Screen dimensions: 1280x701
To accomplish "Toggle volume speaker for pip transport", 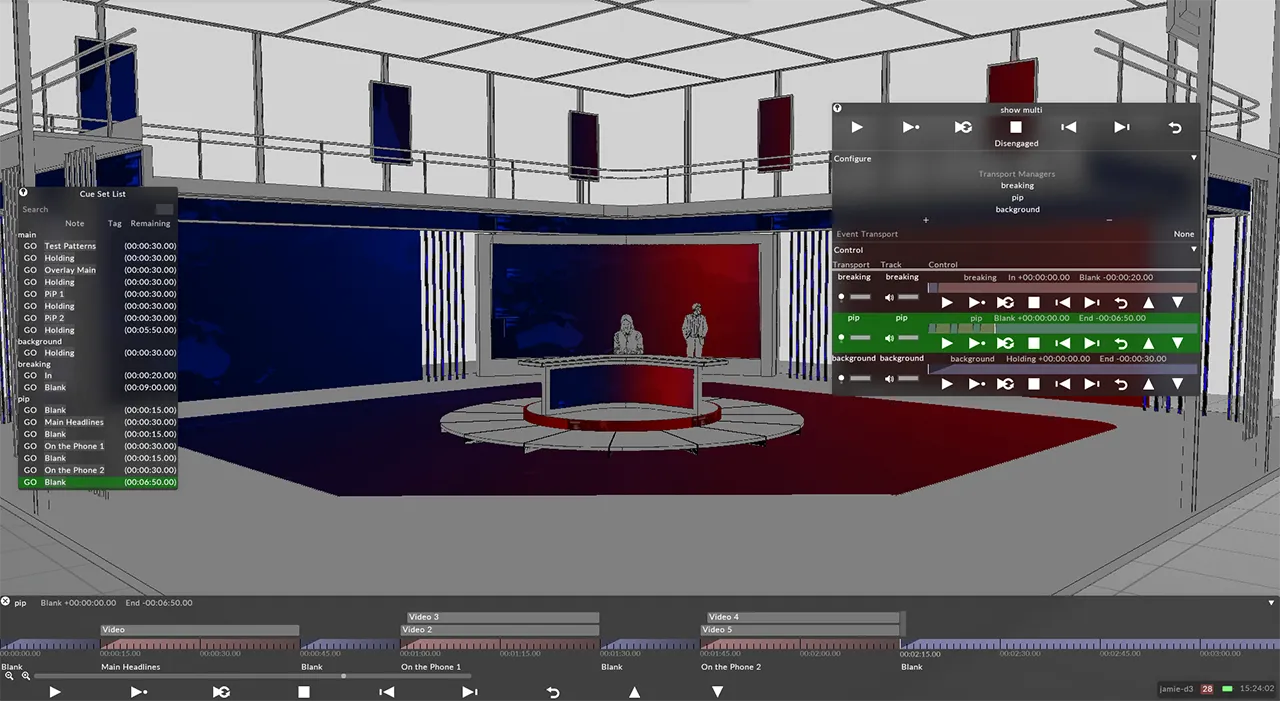I will coord(889,338).
